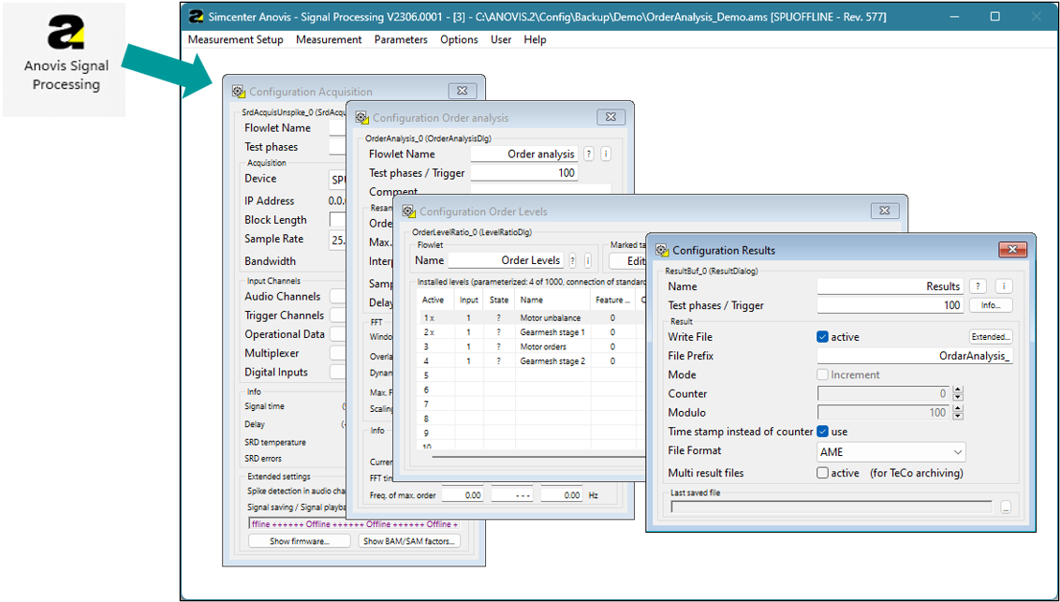Click the Order Levels Name field
Screen dimensions: 1060x602
click(506, 260)
